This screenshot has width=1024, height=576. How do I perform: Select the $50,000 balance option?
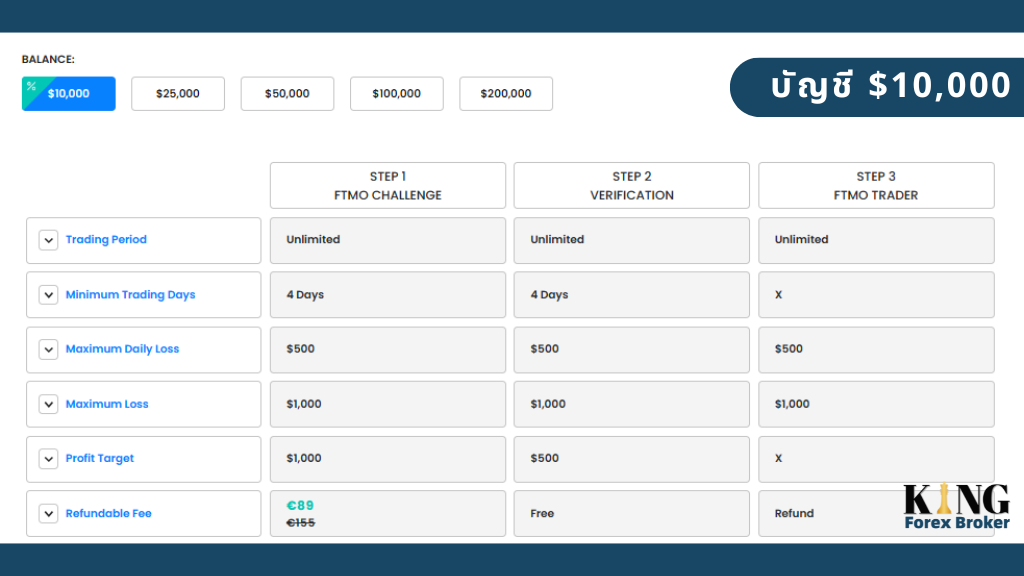pos(287,93)
